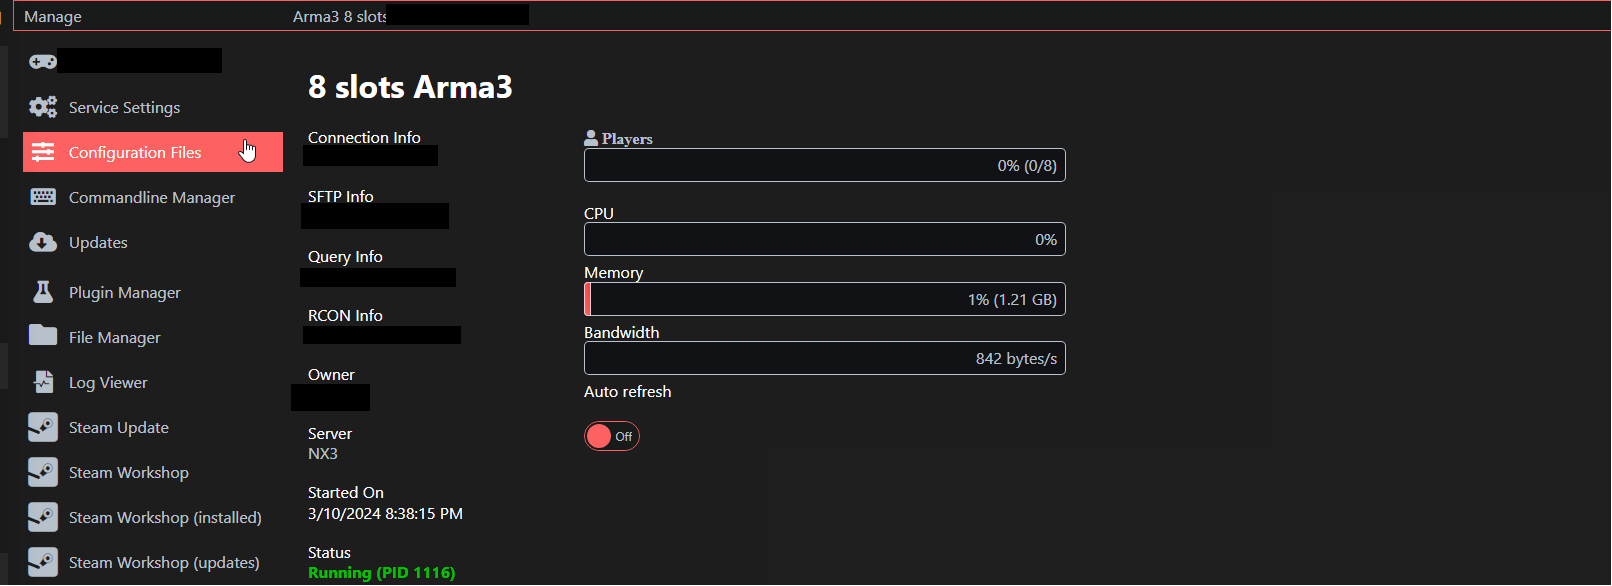Click the Service Settings gears icon

click(43, 107)
